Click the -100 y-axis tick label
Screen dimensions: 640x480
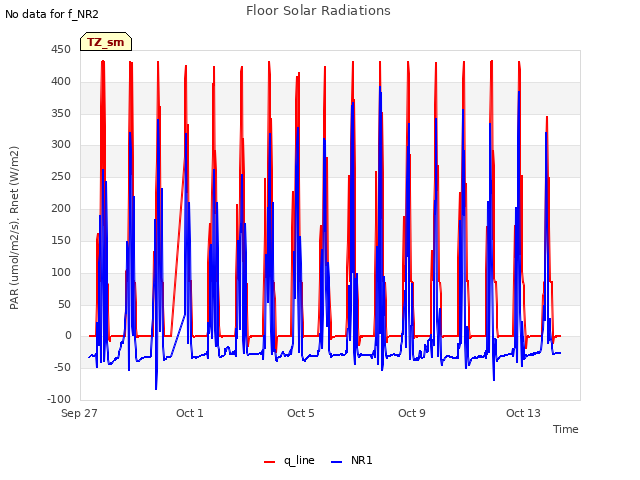coord(59,399)
